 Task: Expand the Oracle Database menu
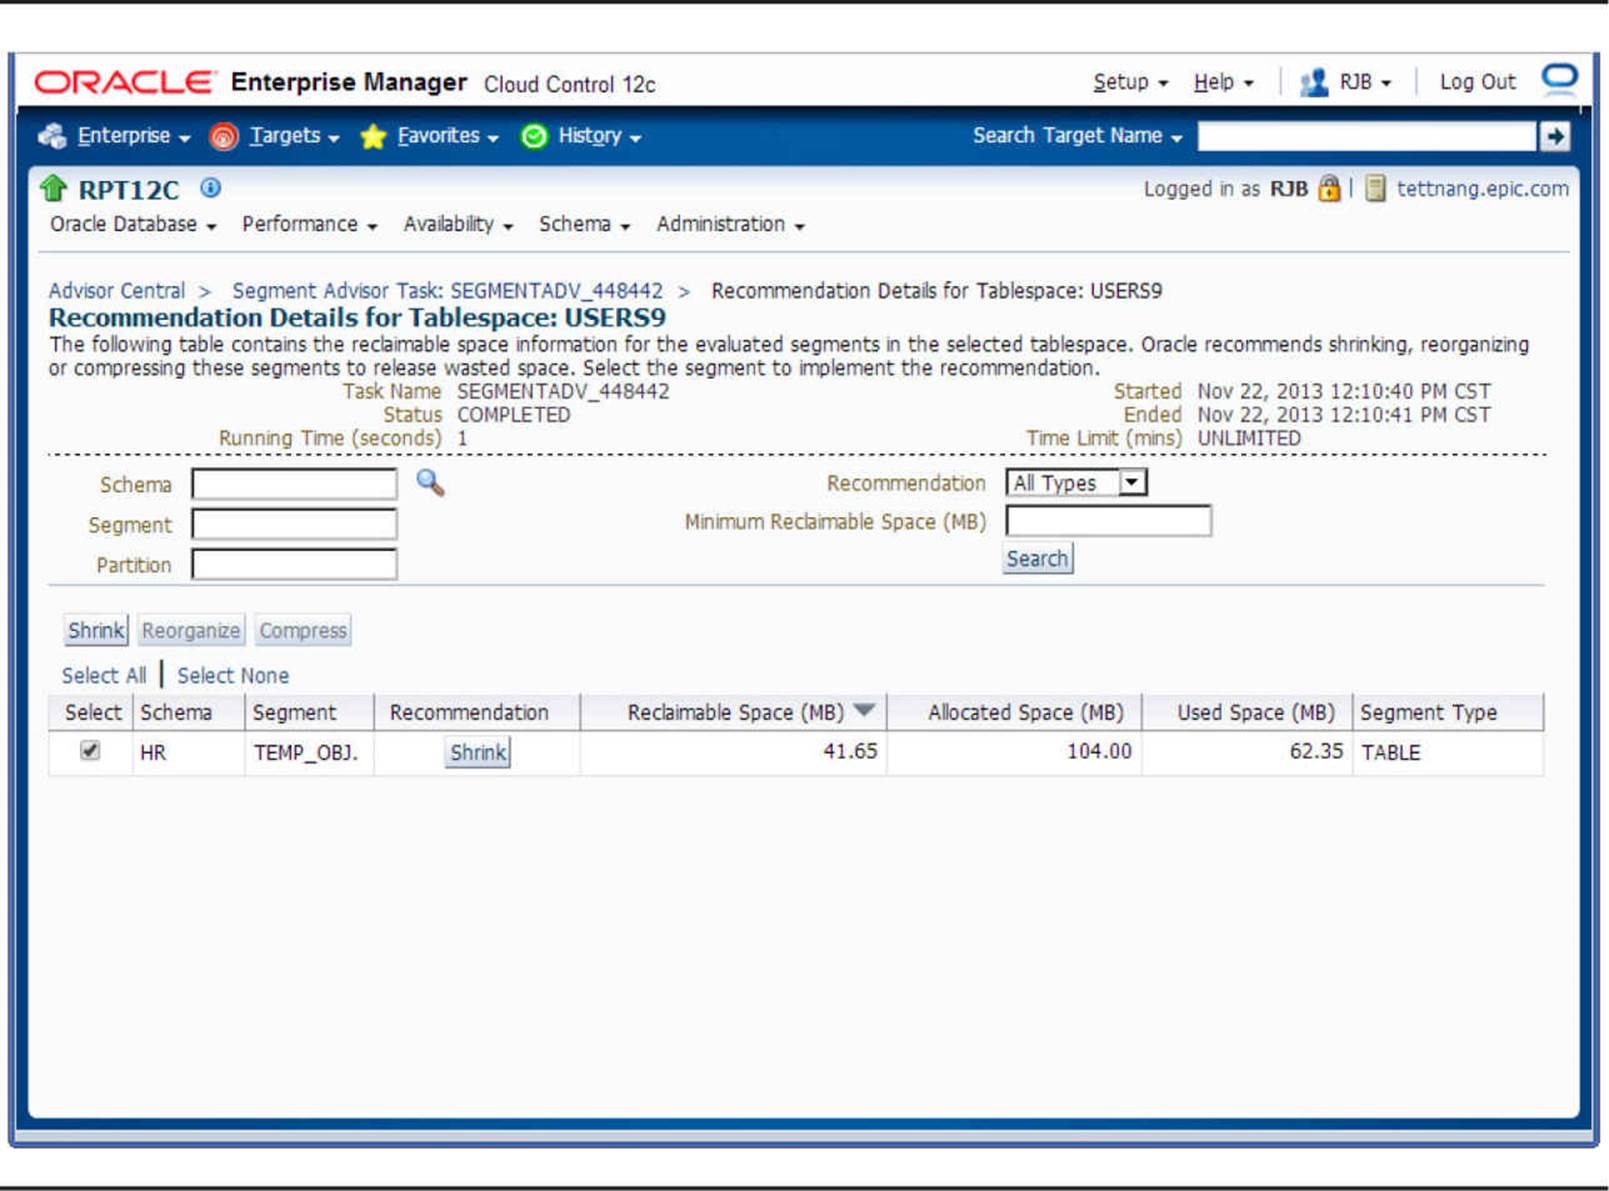click(x=133, y=225)
